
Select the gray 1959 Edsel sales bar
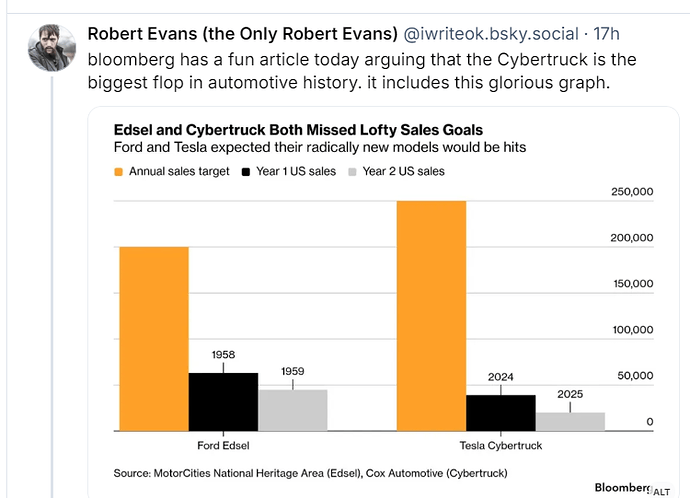click(293, 410)
